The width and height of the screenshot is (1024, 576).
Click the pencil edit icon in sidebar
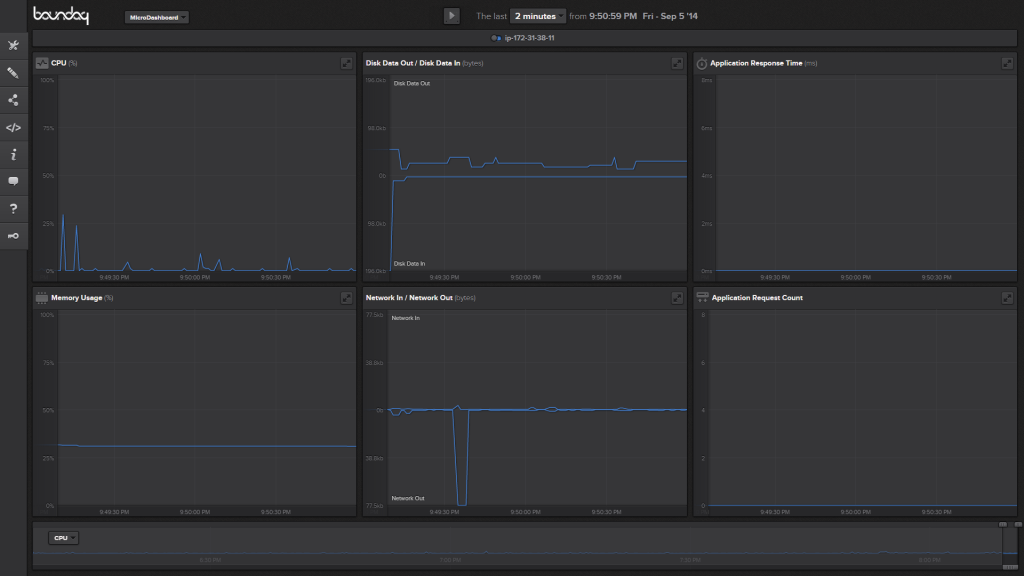(x=13, y=73)
